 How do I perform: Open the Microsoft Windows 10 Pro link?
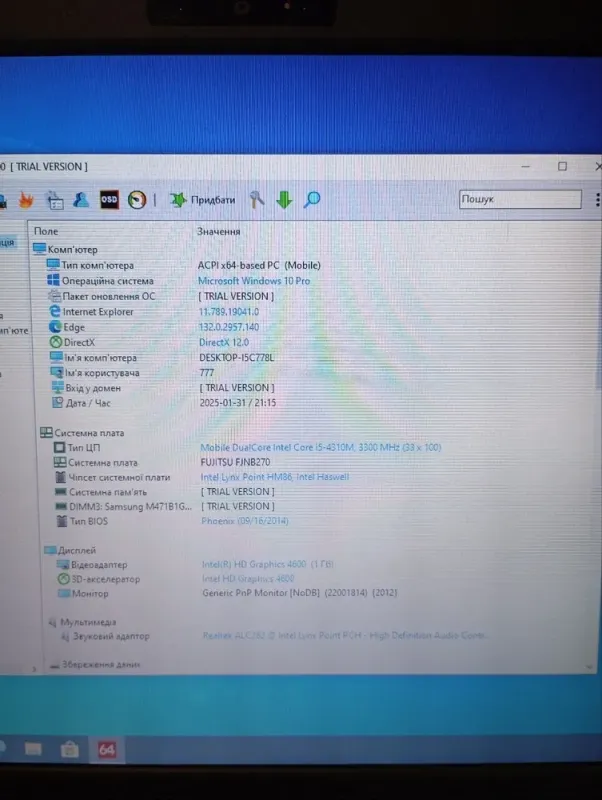click(253, 281)
